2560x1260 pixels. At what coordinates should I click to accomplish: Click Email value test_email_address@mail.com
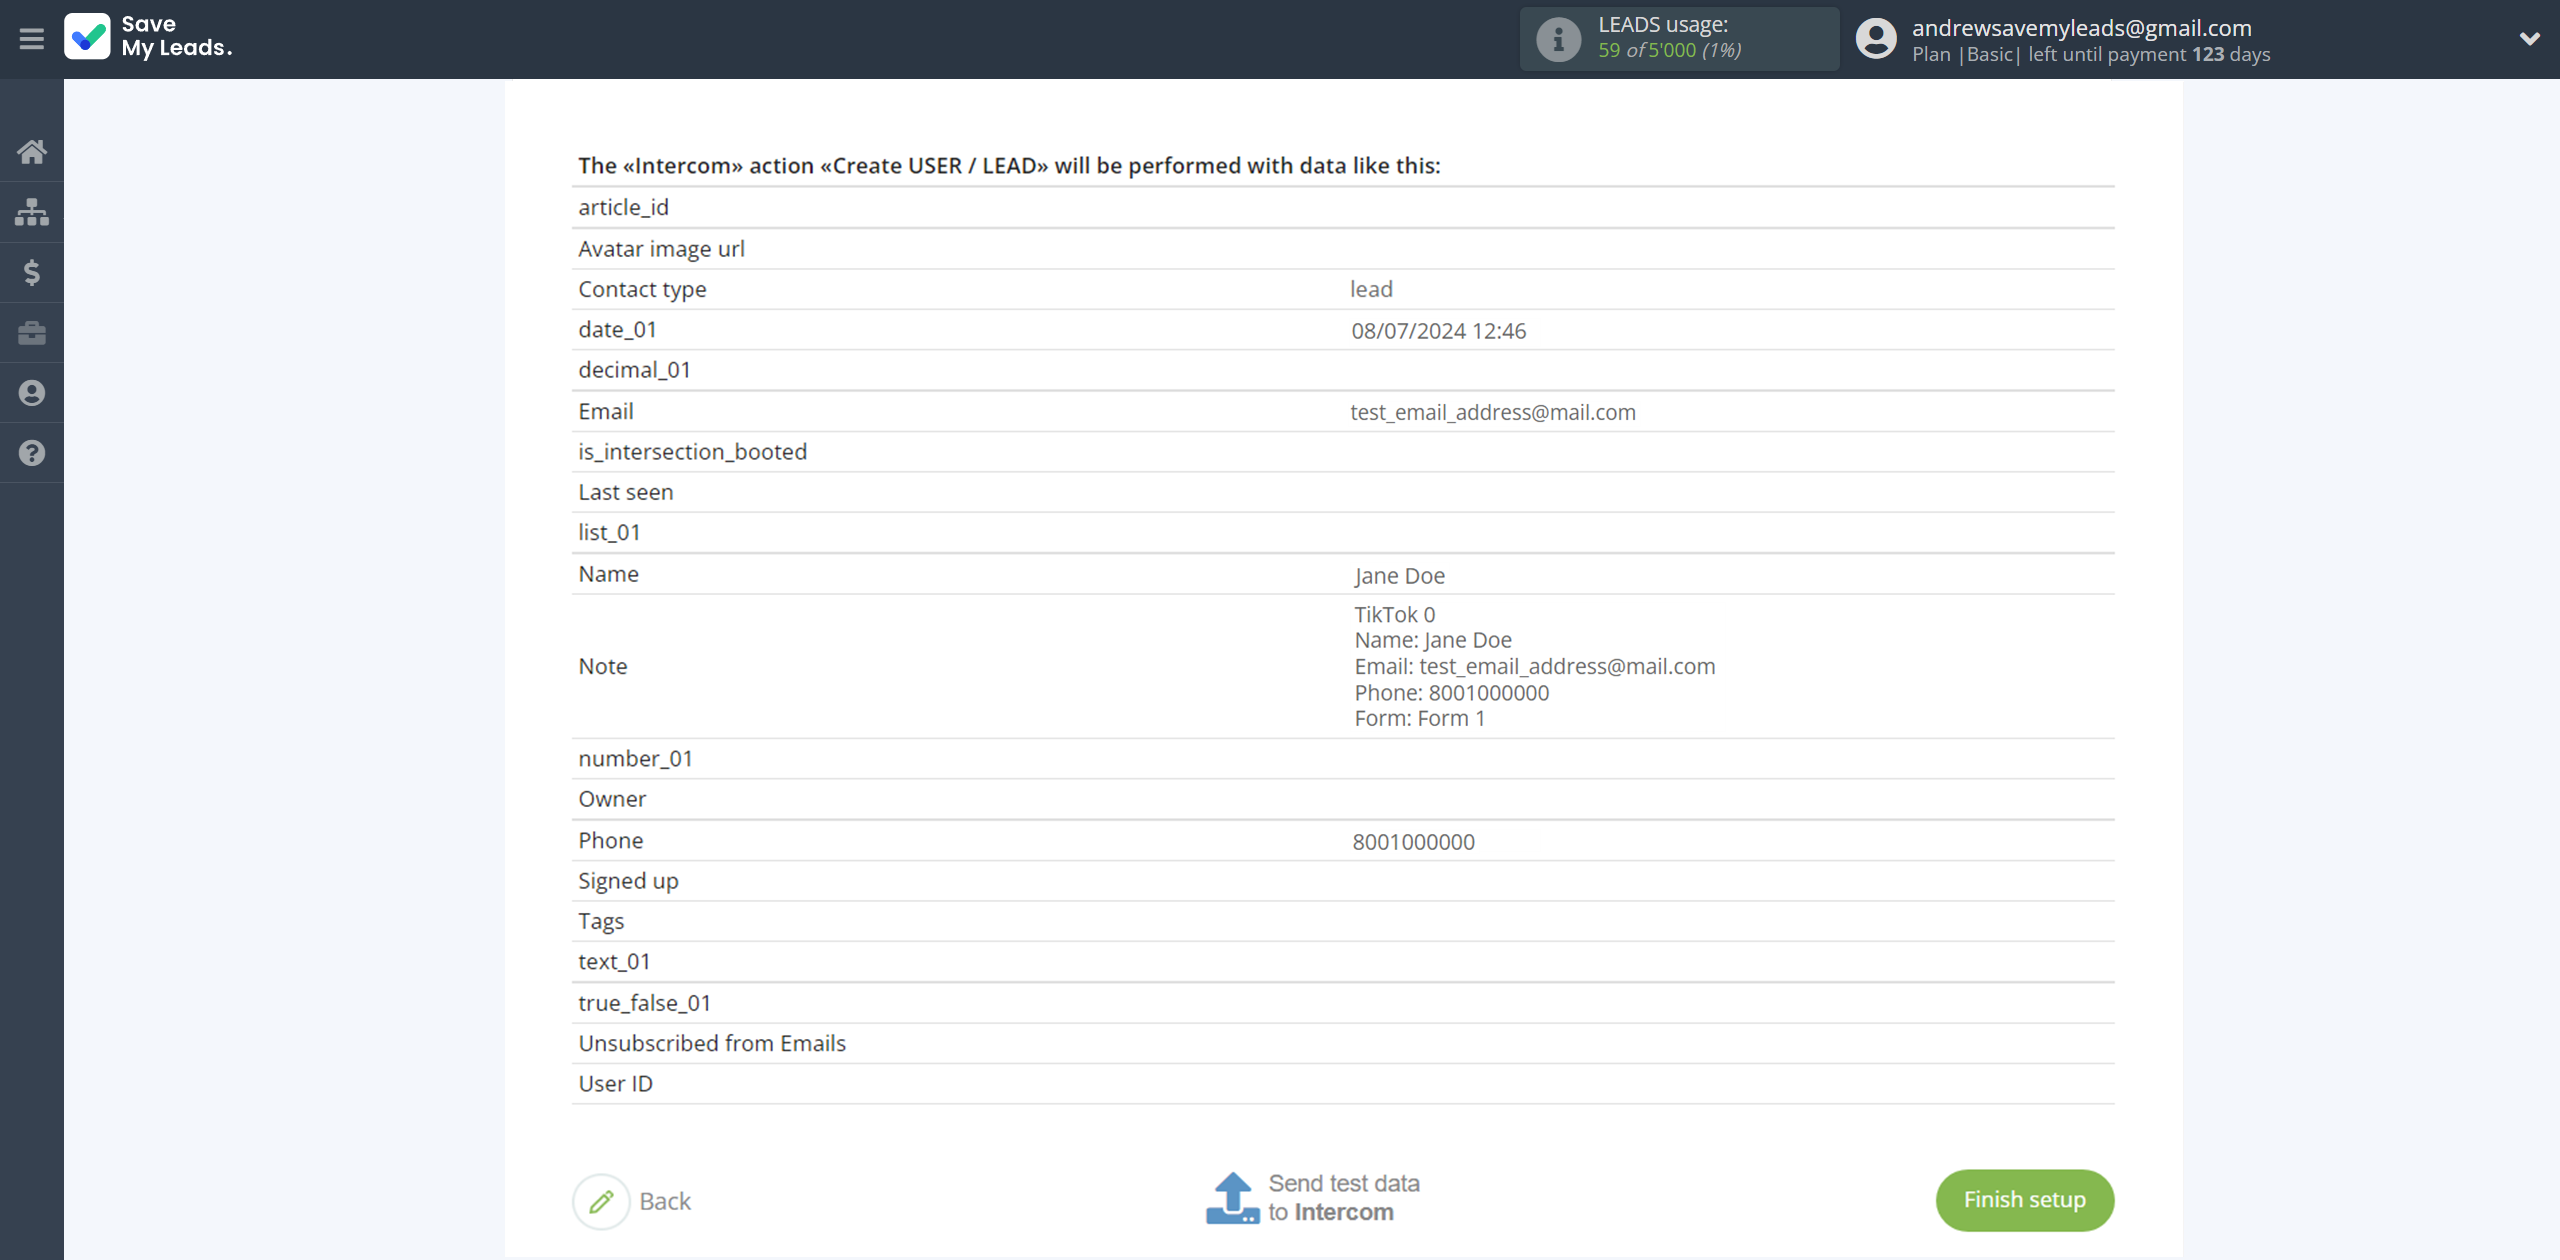click(x=1493, y=412)
